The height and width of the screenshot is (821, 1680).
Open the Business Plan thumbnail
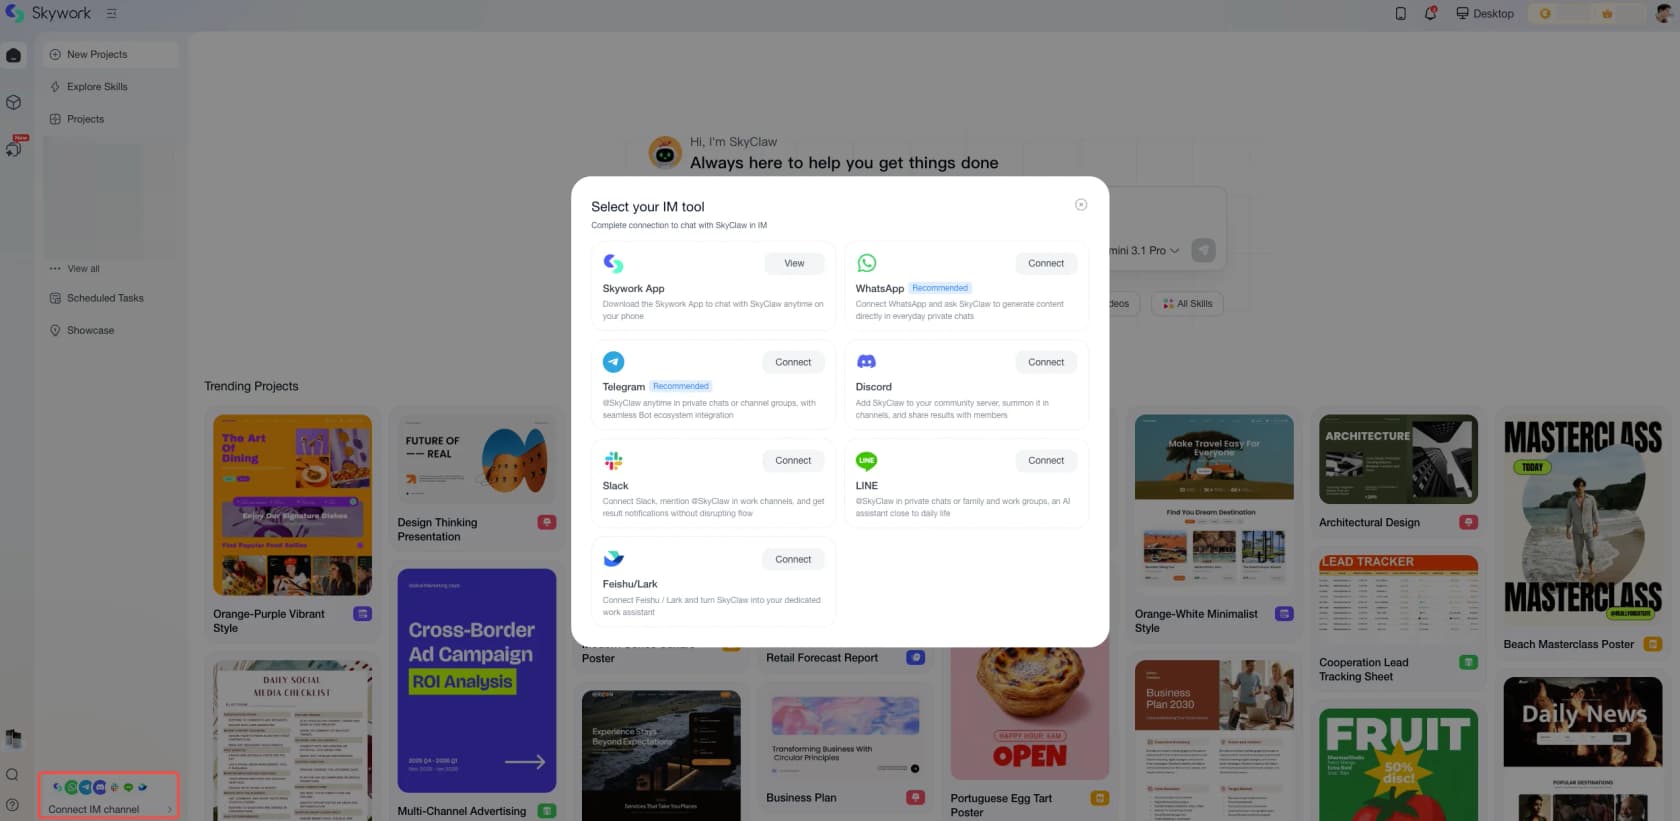coord(845,735)
